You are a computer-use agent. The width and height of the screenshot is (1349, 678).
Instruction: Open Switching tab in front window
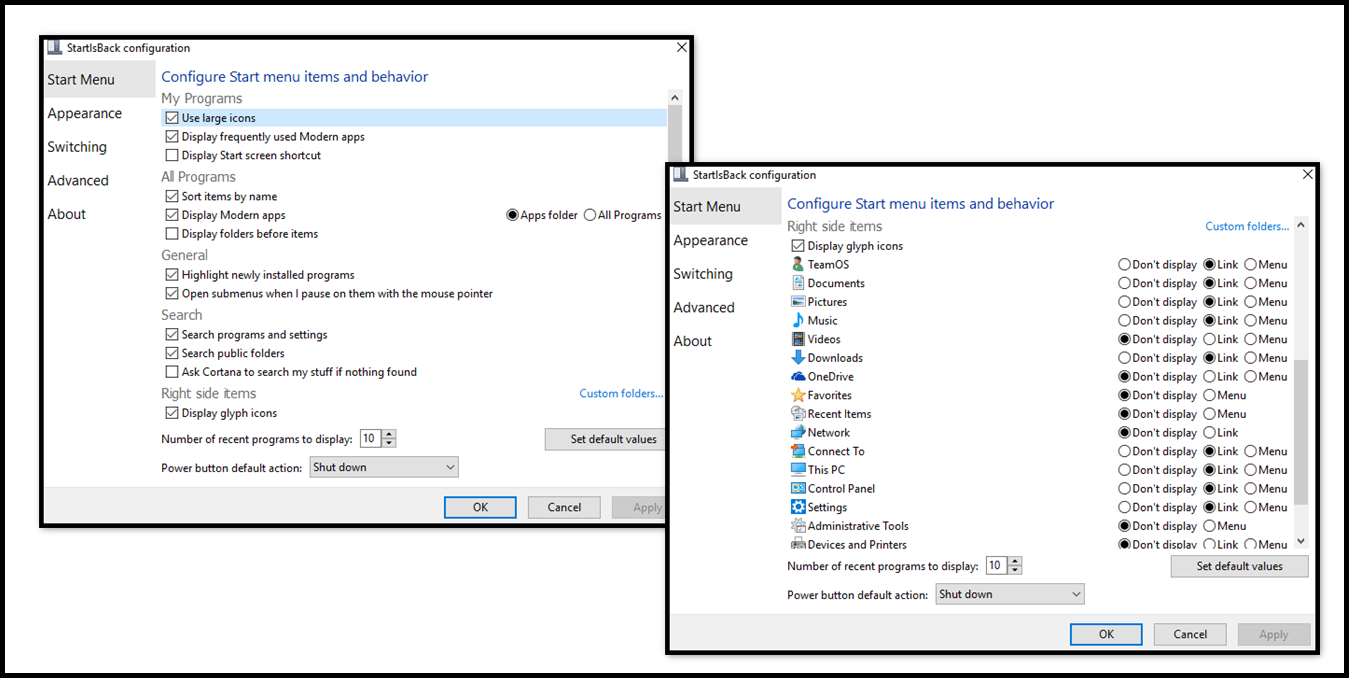[x=703, y=274]
